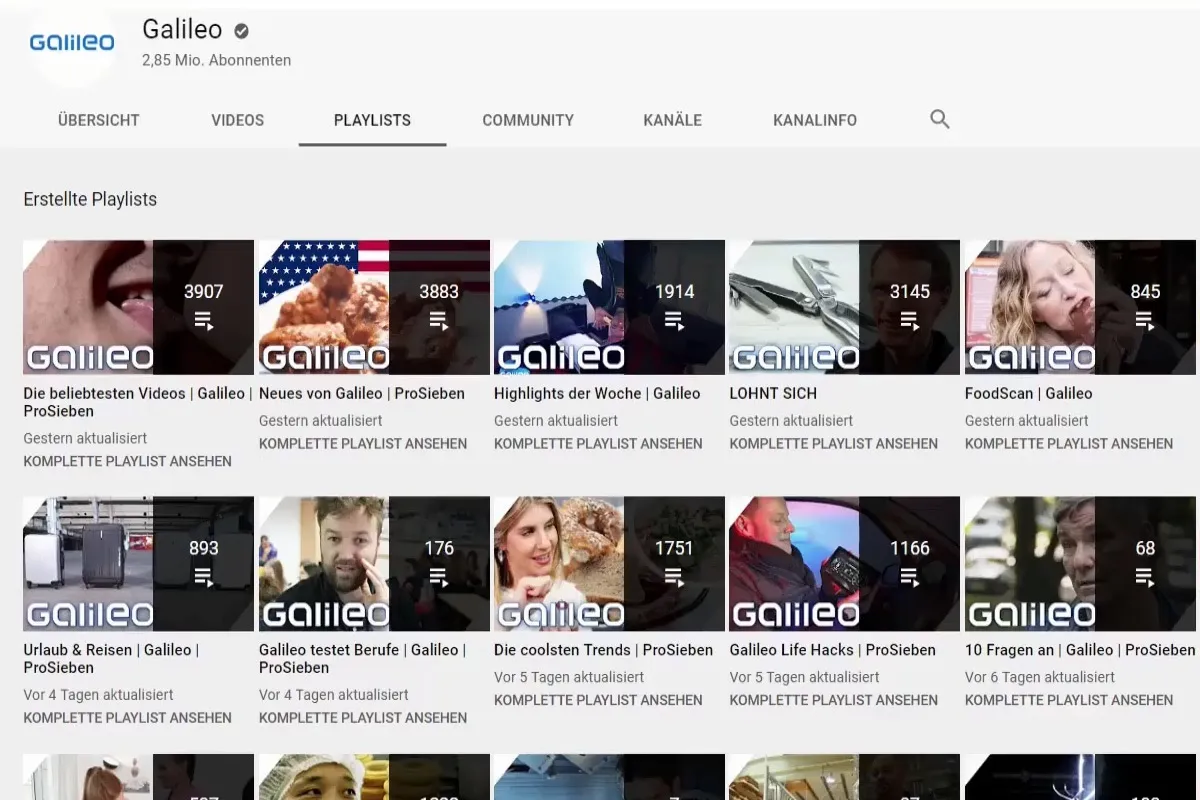Image resolution: width=1200 pixels, height=800 pixels.
Task: Click 'Vor 5 Tagen aktualisiert' under Die coolsten Trends
Action: point(569,677)
